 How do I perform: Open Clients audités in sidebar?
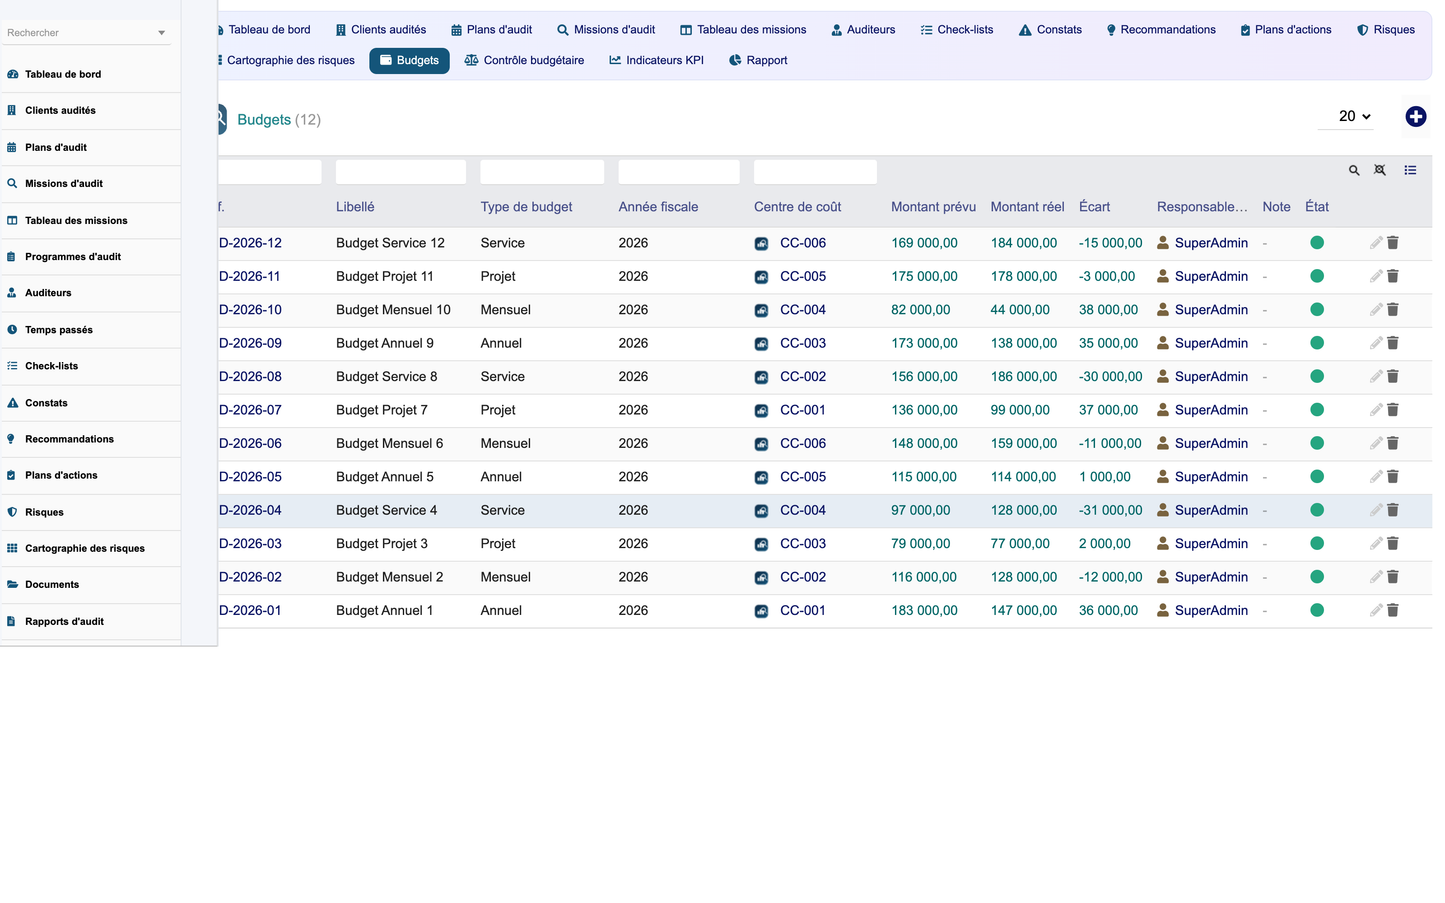90,111
